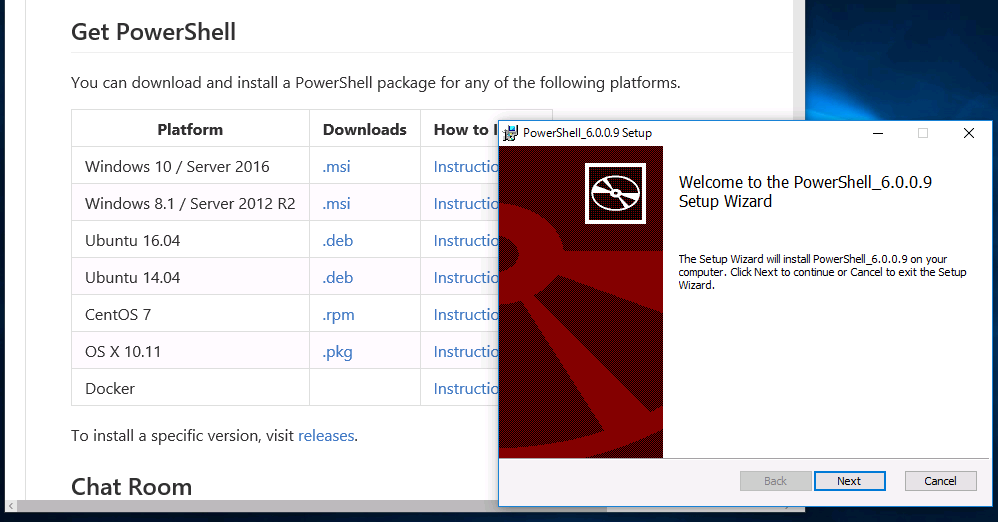
Task: Click Next in PowerShell Setup Wizard
Action: coord(849,481)
